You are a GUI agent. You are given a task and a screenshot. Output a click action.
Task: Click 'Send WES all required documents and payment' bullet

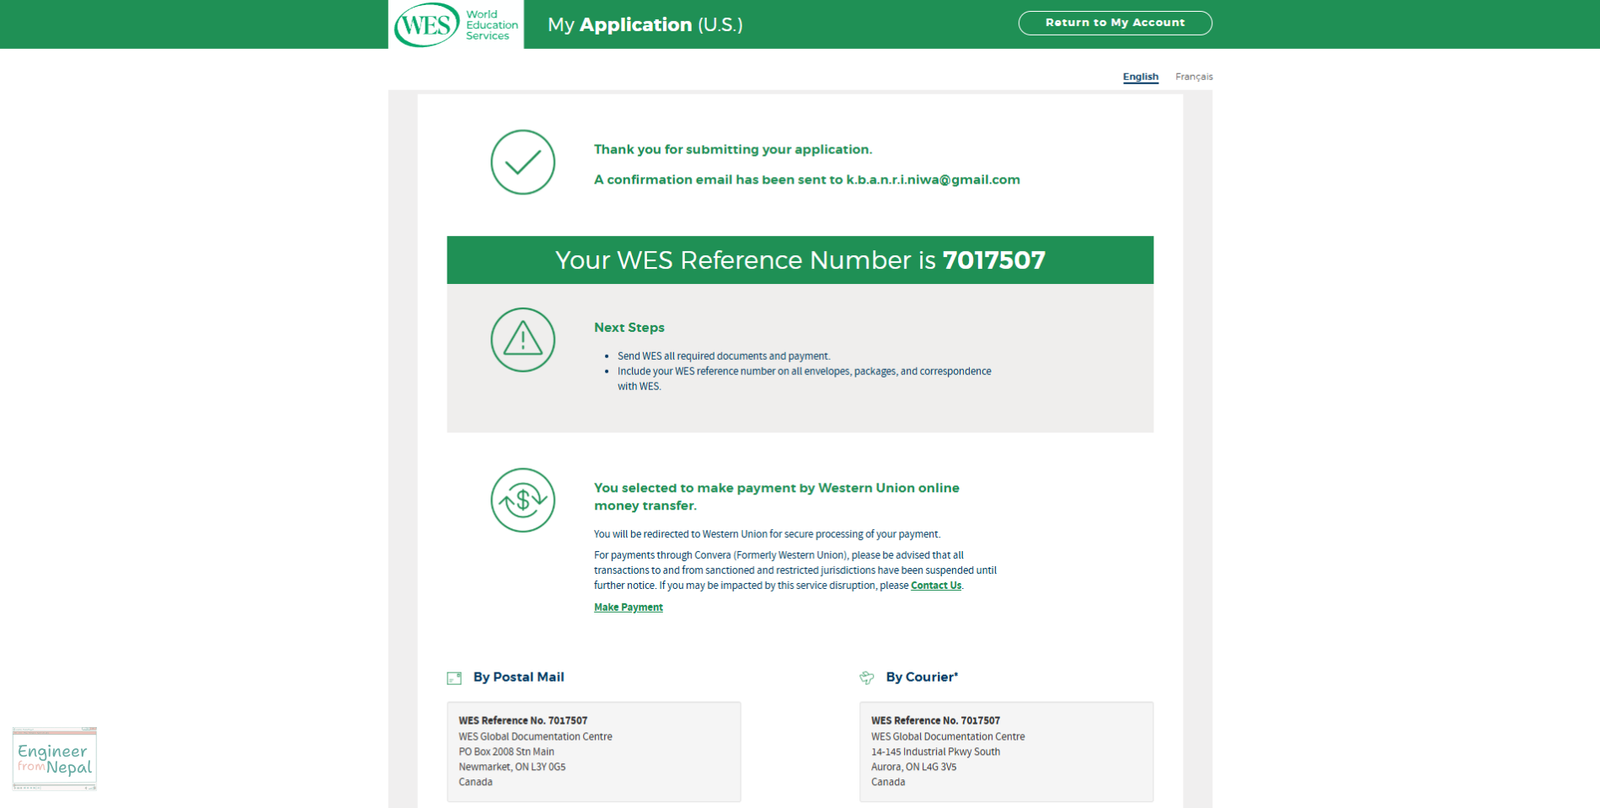724,356
